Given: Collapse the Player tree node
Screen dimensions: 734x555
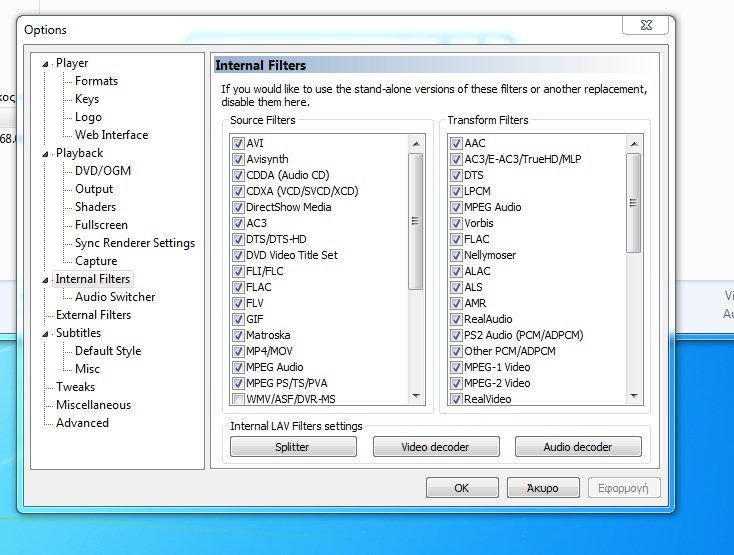Looking at the screenshot, I should (45, 64).
